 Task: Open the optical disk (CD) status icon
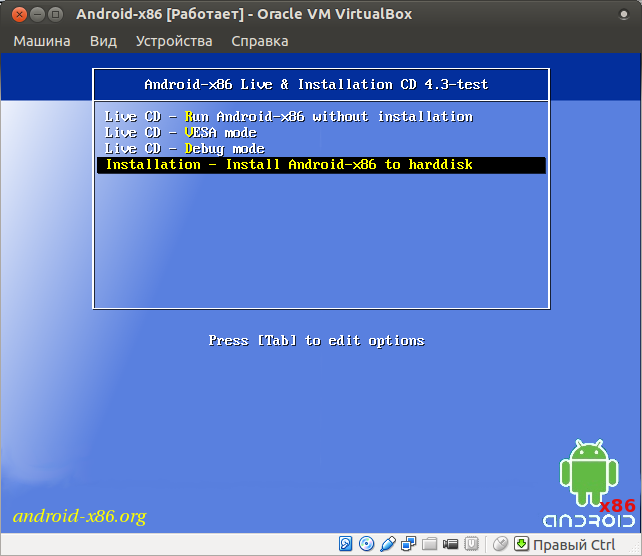[367, 545]
